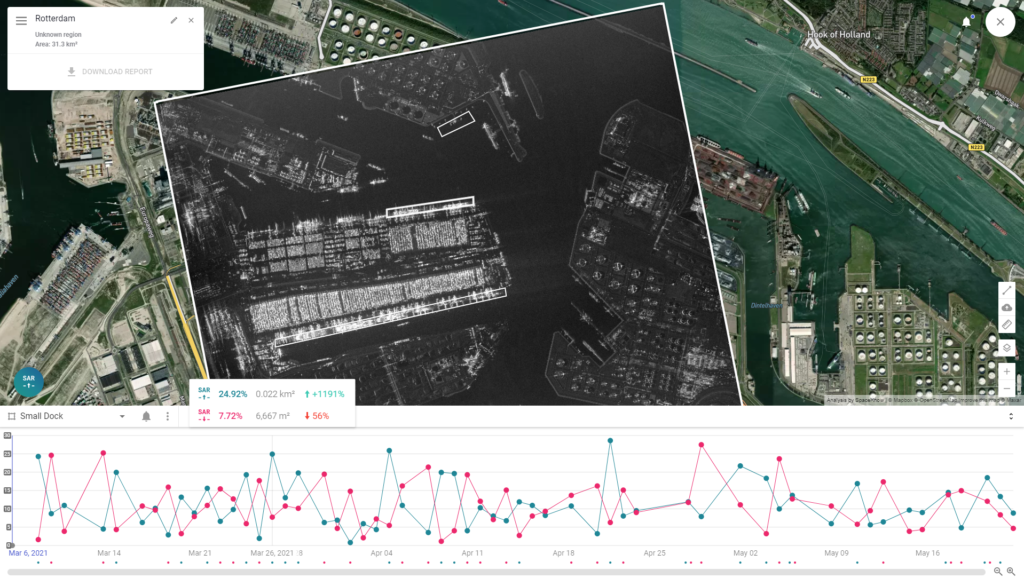Click the +1191% change value
Viewport: 1024px width, 578px height.
point(325,394)
